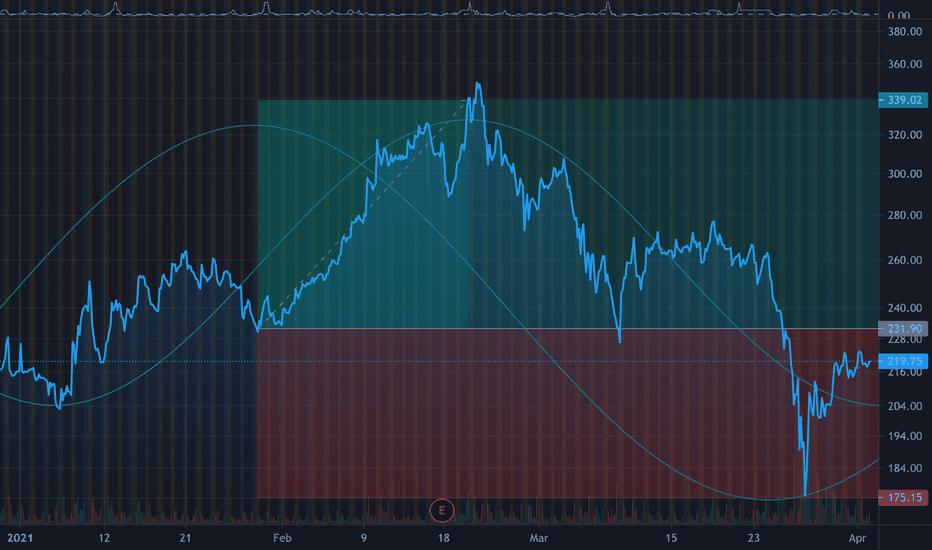Click the Apr label on time axis
This screenshot has width=932, height=550.
(857, 538)
